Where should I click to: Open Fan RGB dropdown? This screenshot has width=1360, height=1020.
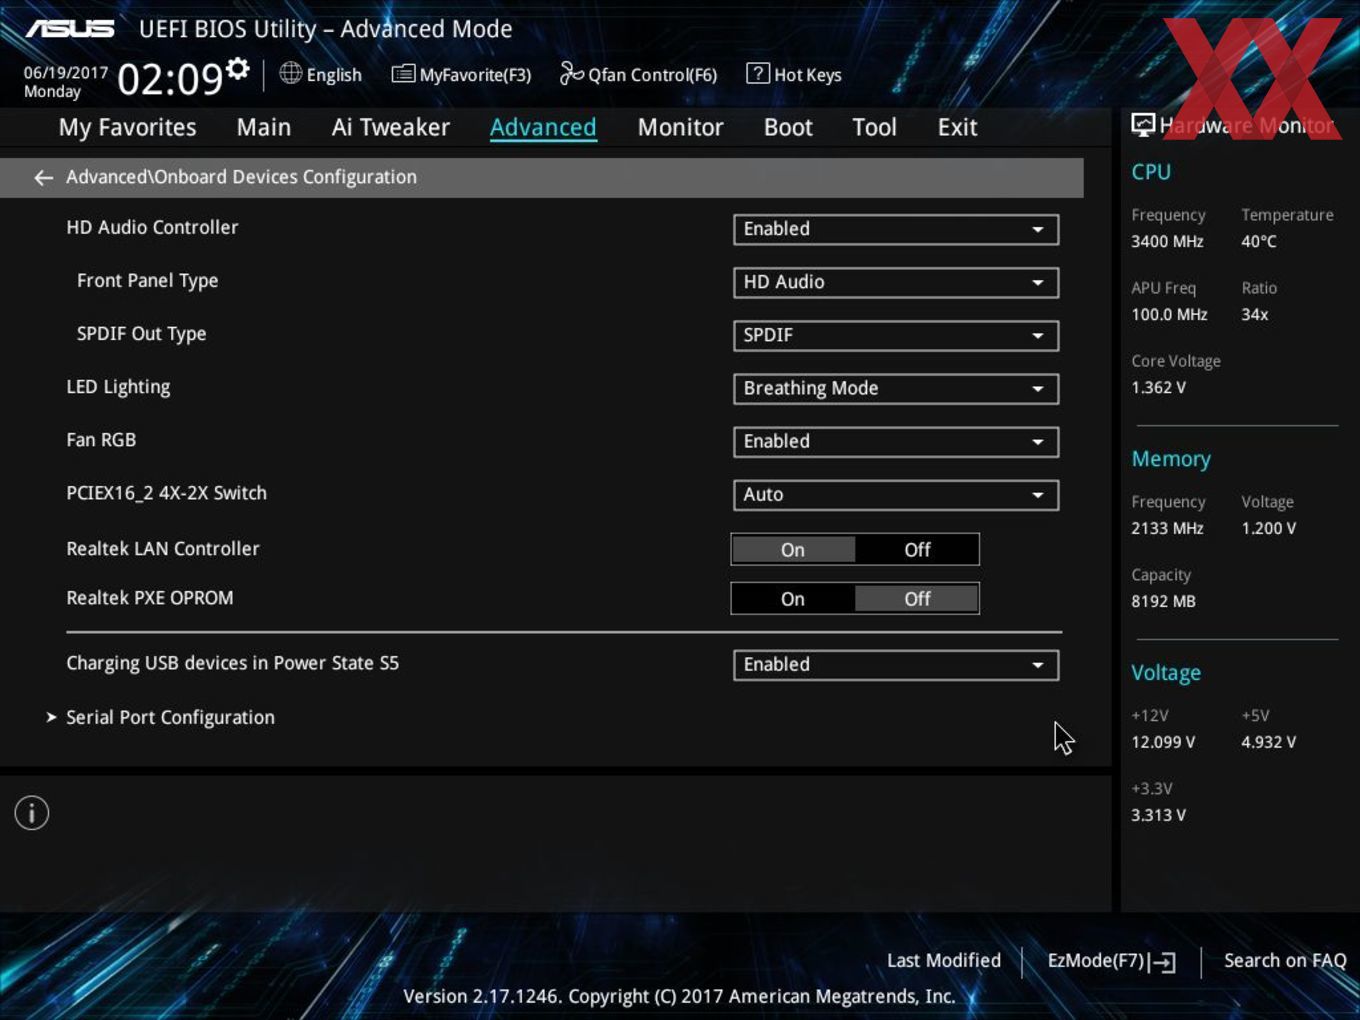tap(896, 441)
